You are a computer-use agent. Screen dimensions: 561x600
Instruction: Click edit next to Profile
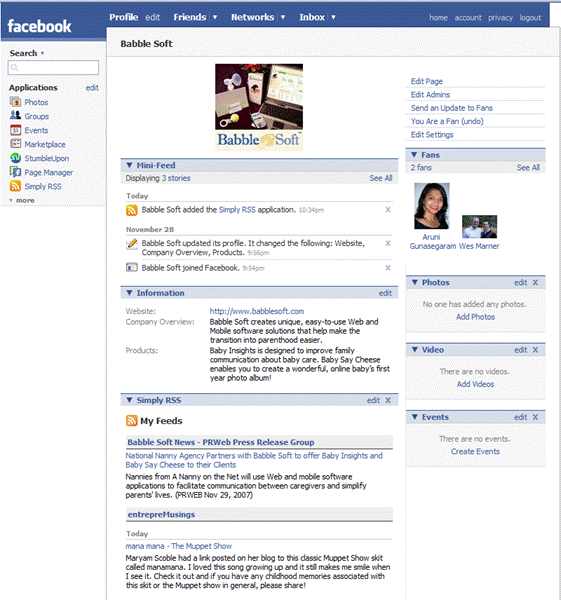[152, 17]
